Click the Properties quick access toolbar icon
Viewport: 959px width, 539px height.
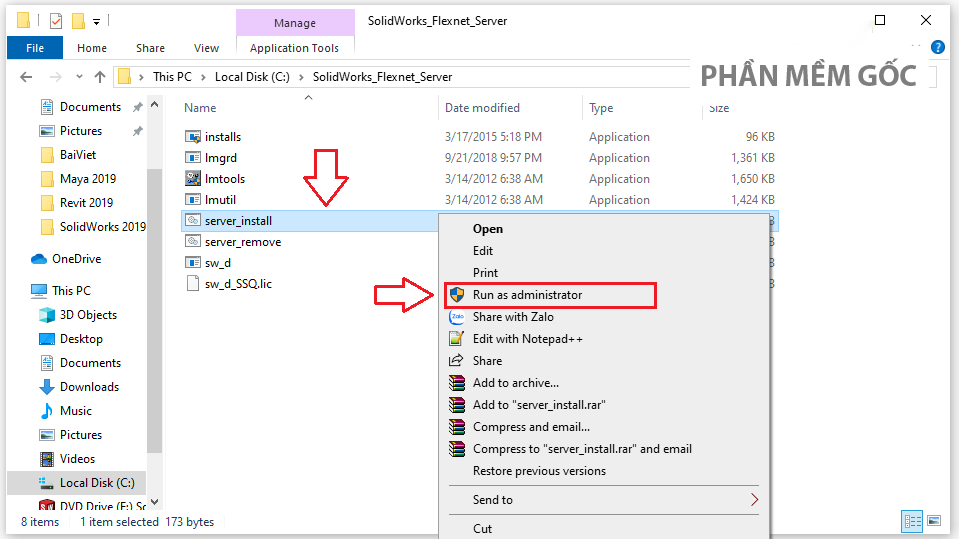coord(56,21)
